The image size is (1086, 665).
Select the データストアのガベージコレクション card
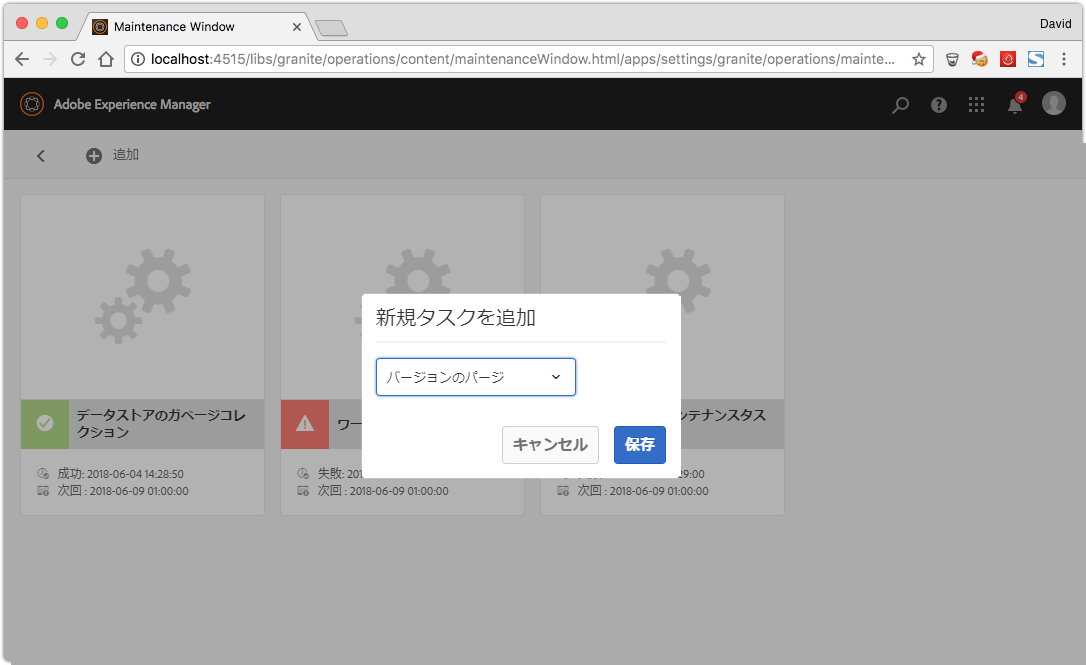143,355
